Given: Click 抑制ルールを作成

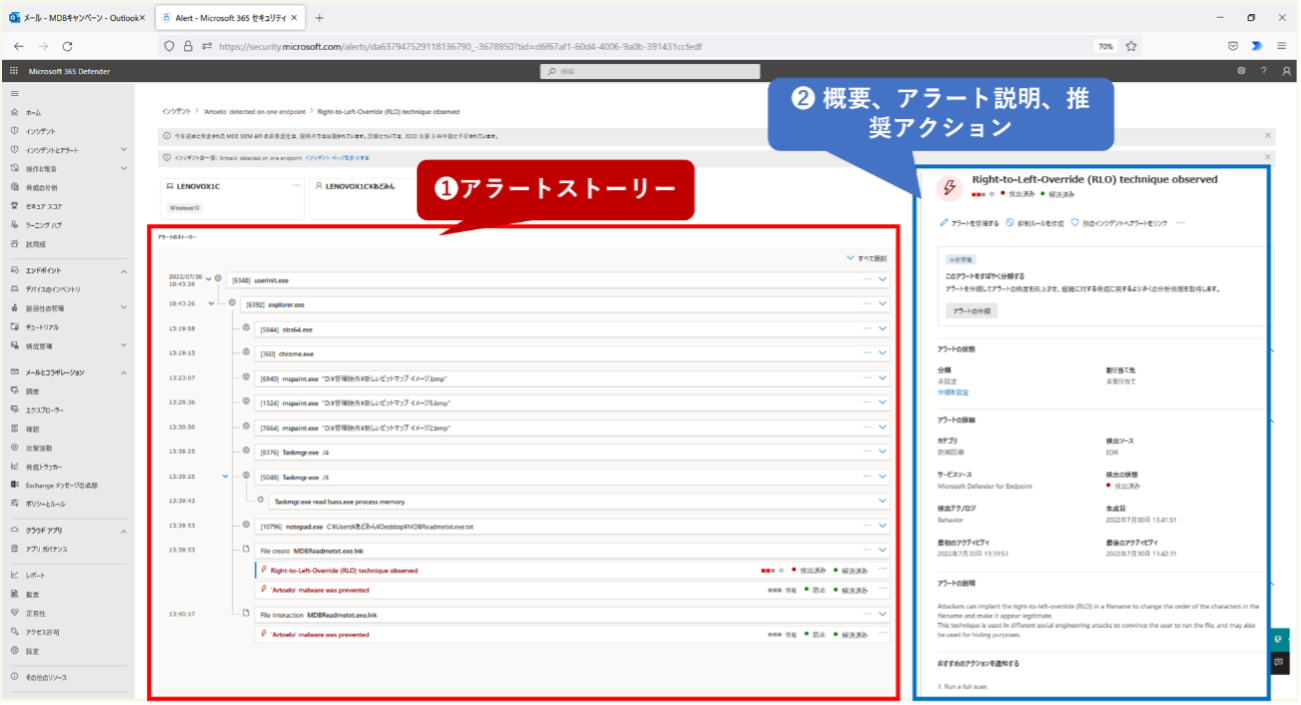Looking at the screenshot, I should [x=1035, y=223].
